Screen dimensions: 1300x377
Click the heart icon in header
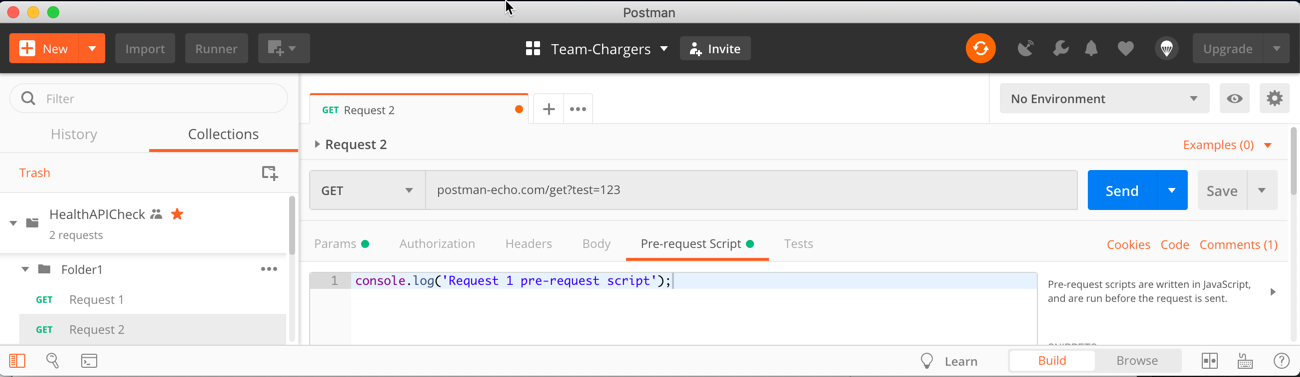(x=1126, y=48)
